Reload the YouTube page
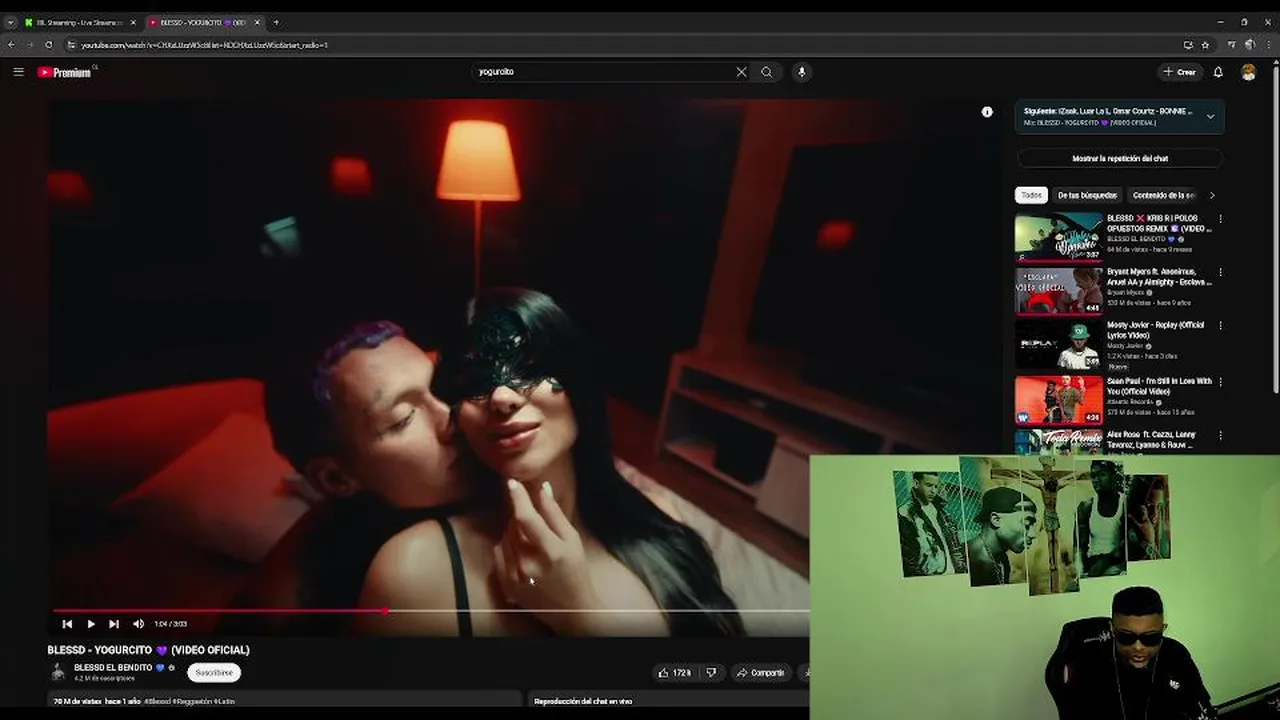This screenshot has height=720, width=1280. (48, 45)
